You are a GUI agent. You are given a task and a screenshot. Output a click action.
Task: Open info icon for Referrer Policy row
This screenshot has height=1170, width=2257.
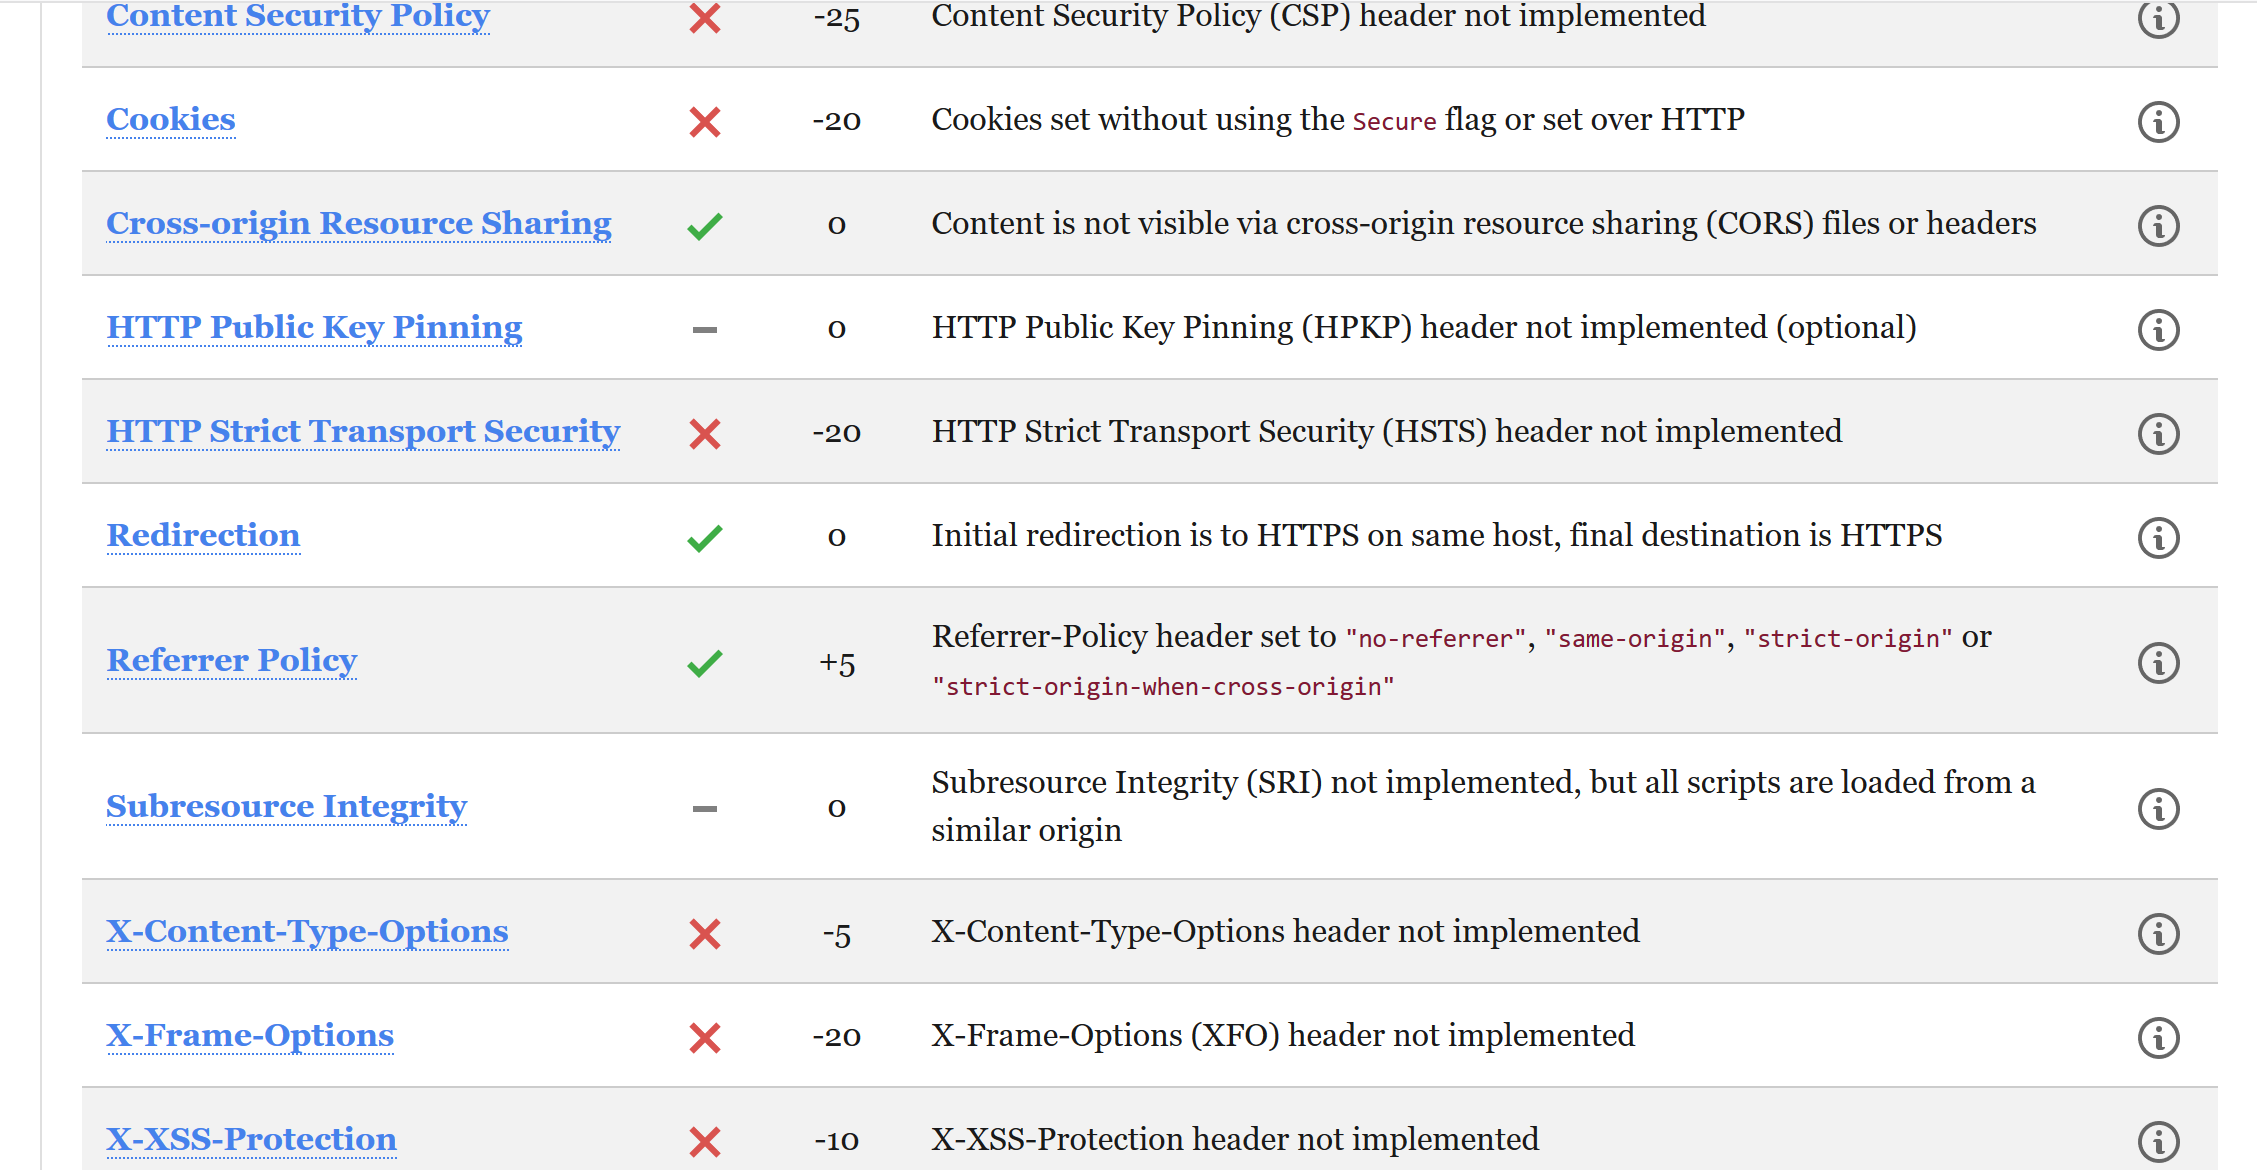coord(2158,663)
